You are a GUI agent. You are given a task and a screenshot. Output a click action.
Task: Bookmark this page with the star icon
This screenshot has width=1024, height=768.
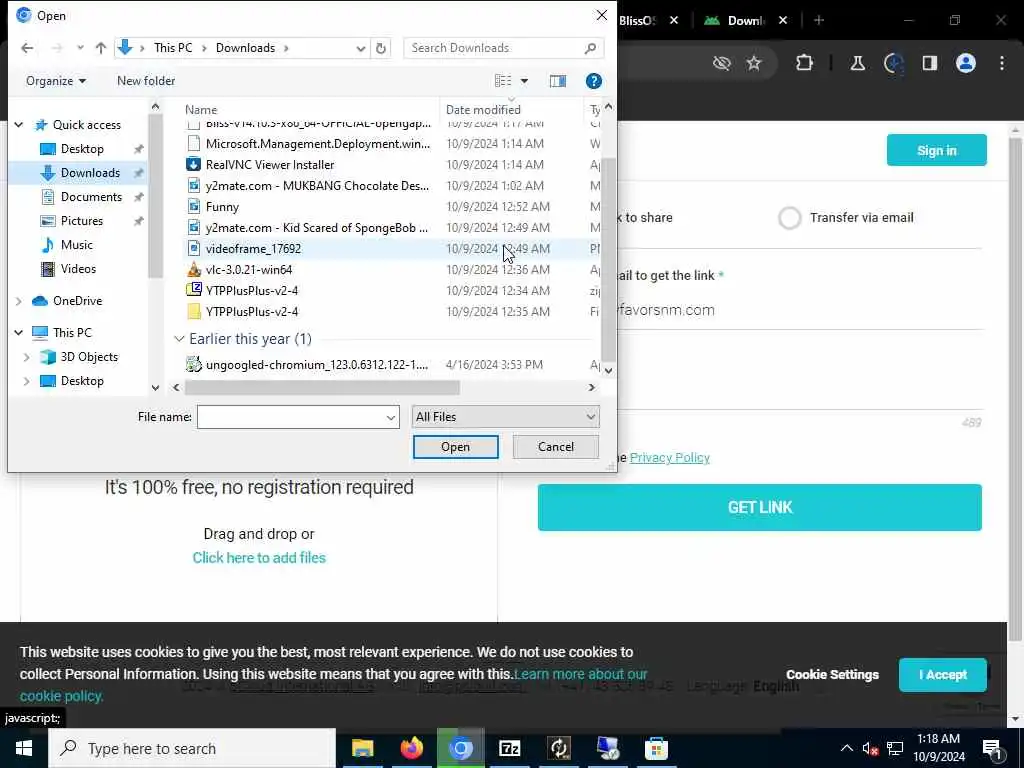[754, 63]
